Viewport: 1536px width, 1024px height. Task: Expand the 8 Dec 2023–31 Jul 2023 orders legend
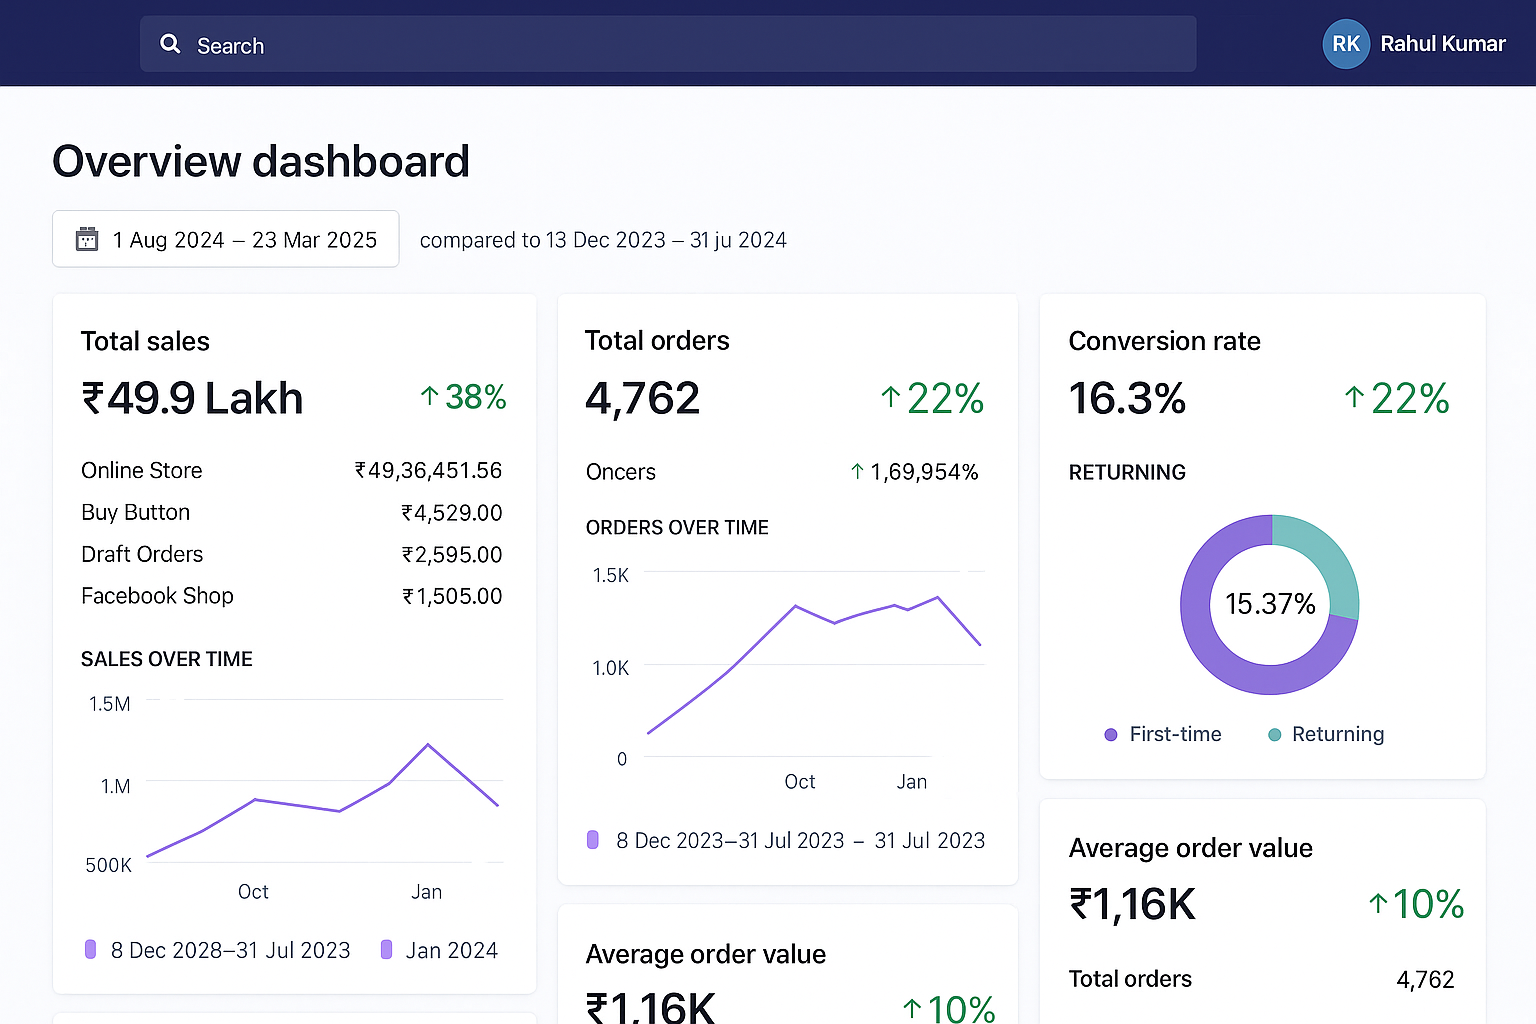[x=785, y=840]
